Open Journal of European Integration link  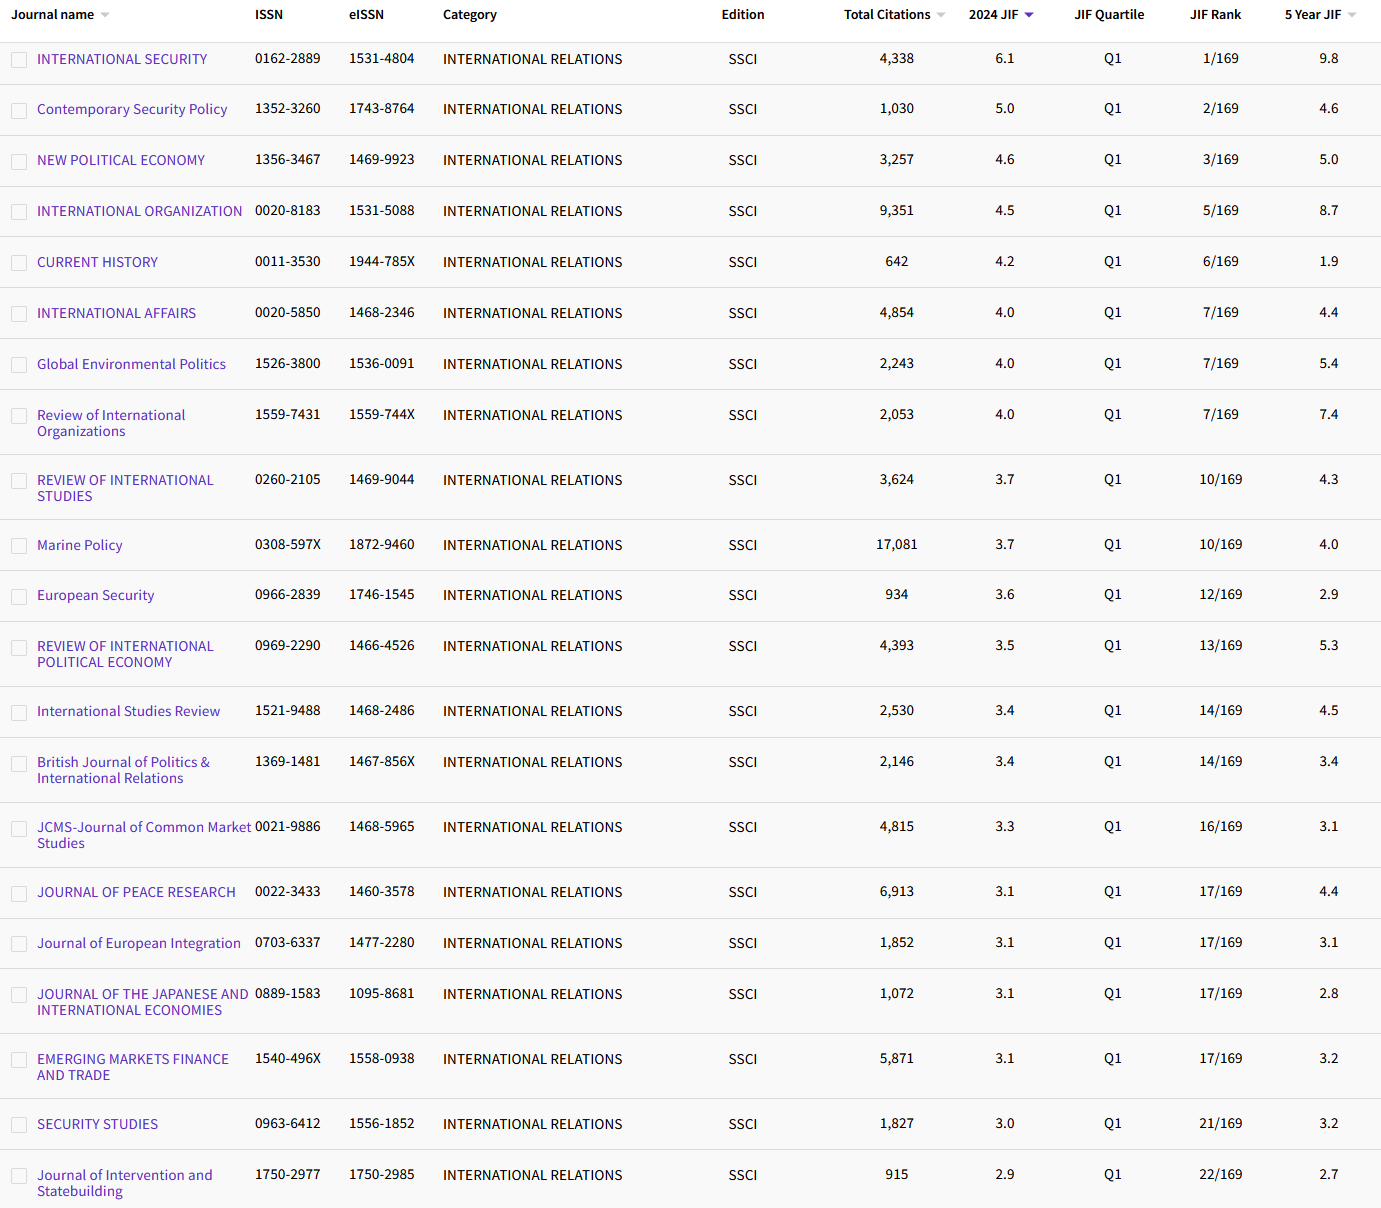[139, 943]
